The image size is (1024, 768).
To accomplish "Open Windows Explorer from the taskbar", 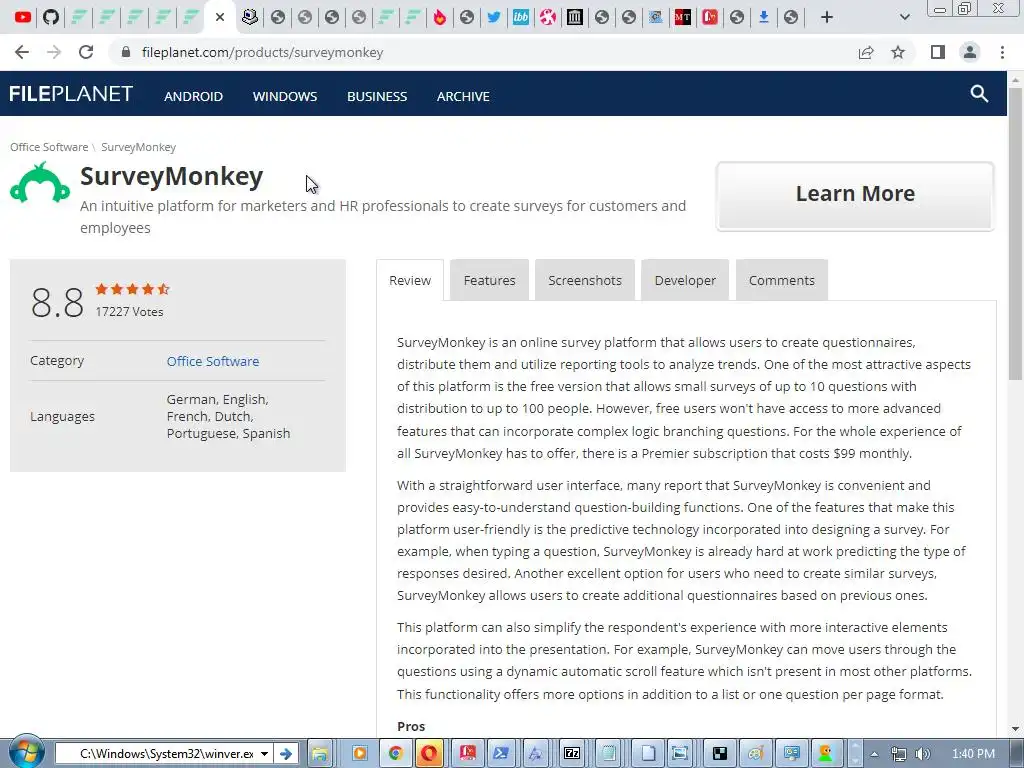I will 319,754.
